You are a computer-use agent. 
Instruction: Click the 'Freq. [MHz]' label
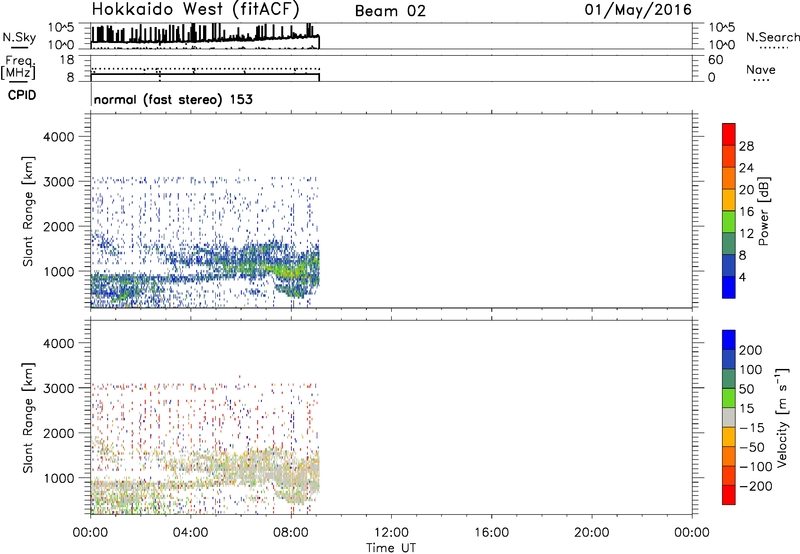coord(18,68)
